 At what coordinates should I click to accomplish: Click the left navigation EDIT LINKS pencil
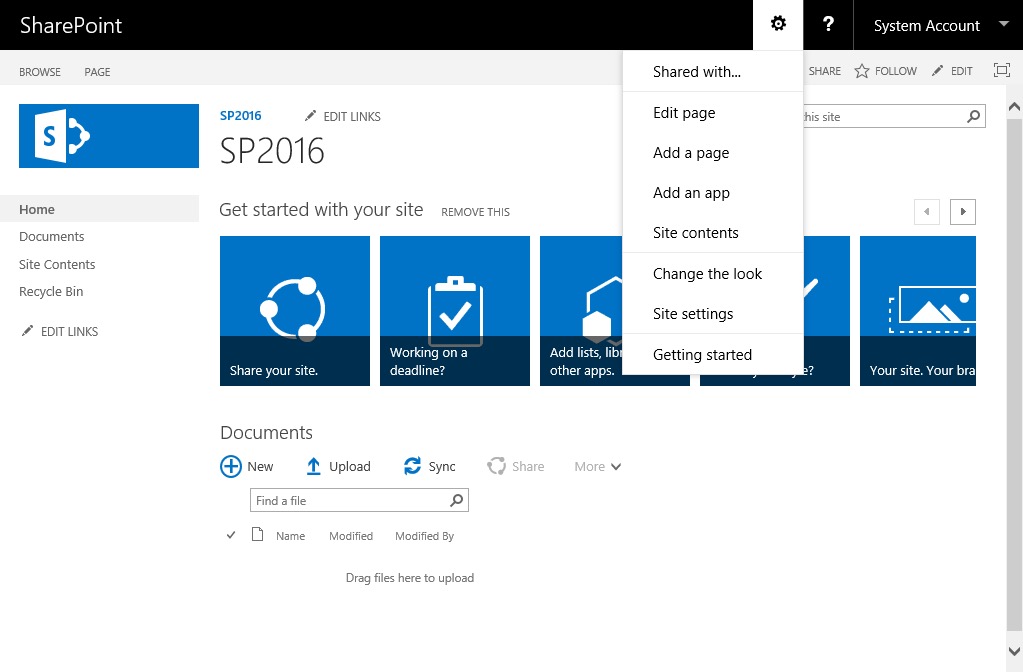tap(27, 331)
